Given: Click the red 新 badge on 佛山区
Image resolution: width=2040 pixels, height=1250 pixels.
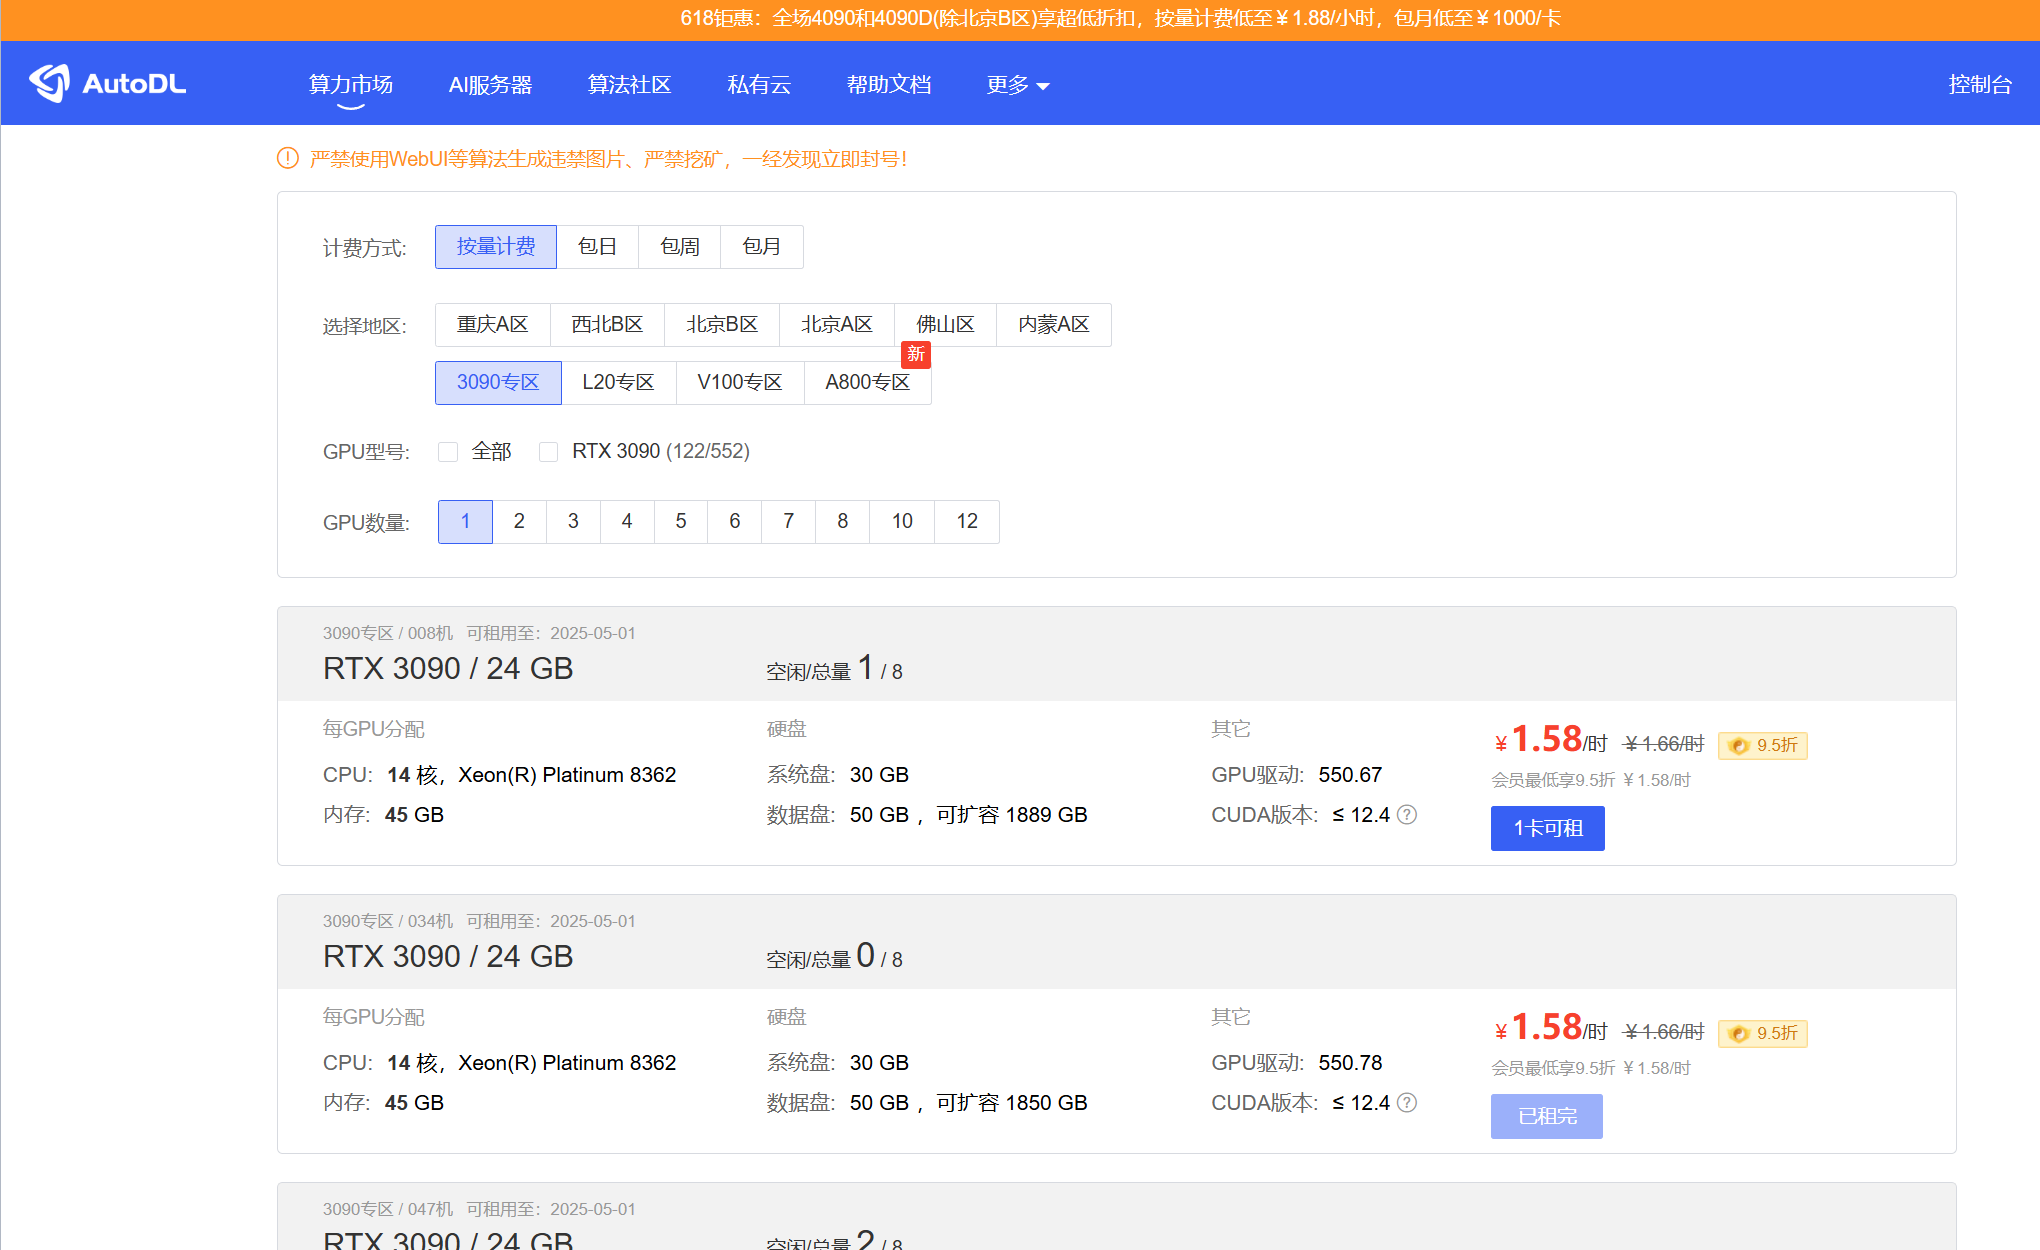Looking at the screenshot, I should pyautogui.click(x=916, y=354).
